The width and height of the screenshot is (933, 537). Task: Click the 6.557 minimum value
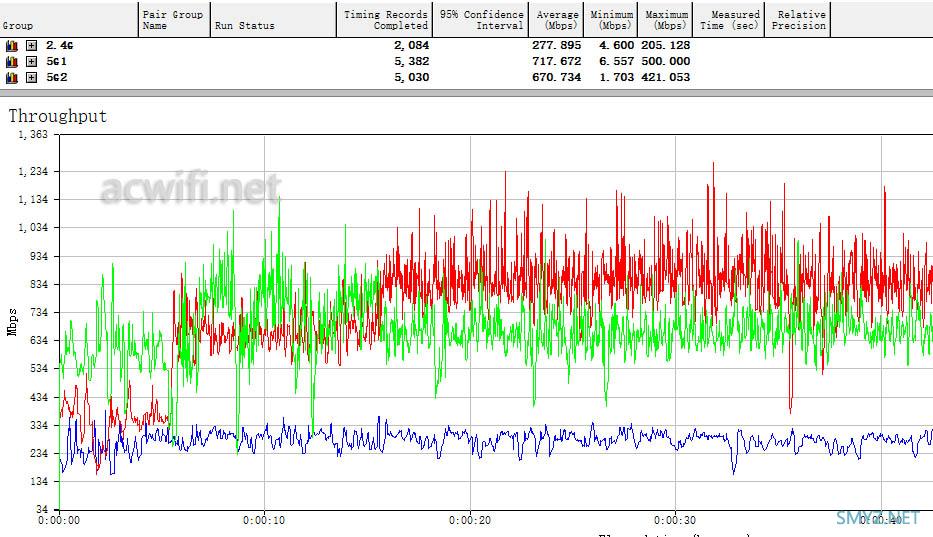616,61
